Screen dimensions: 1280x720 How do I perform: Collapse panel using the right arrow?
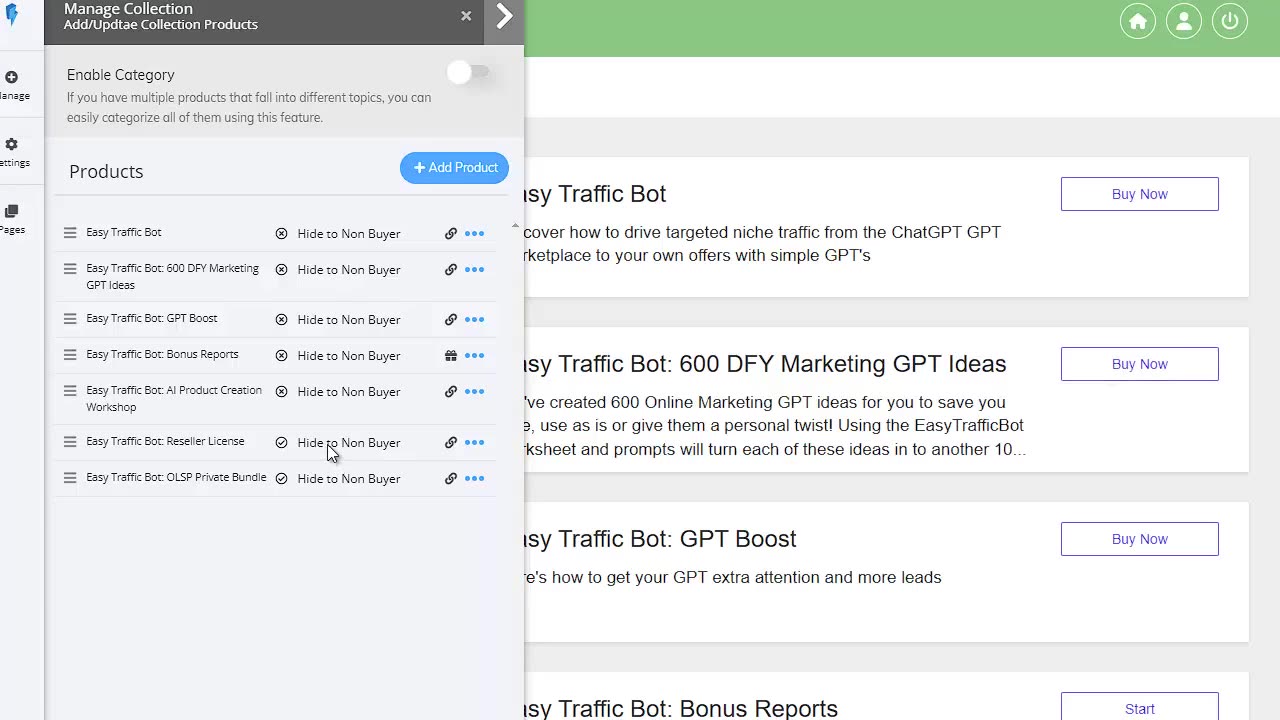(x=504, y=17)
